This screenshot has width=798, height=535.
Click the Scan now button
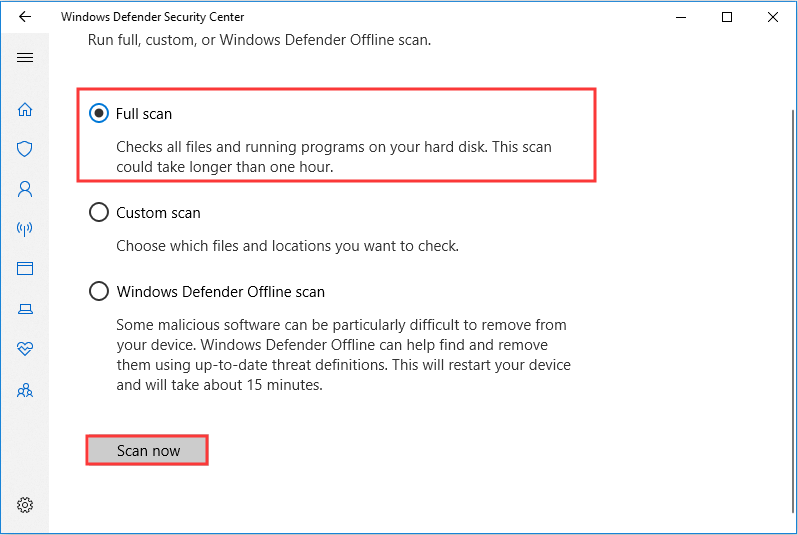point(147,450)
